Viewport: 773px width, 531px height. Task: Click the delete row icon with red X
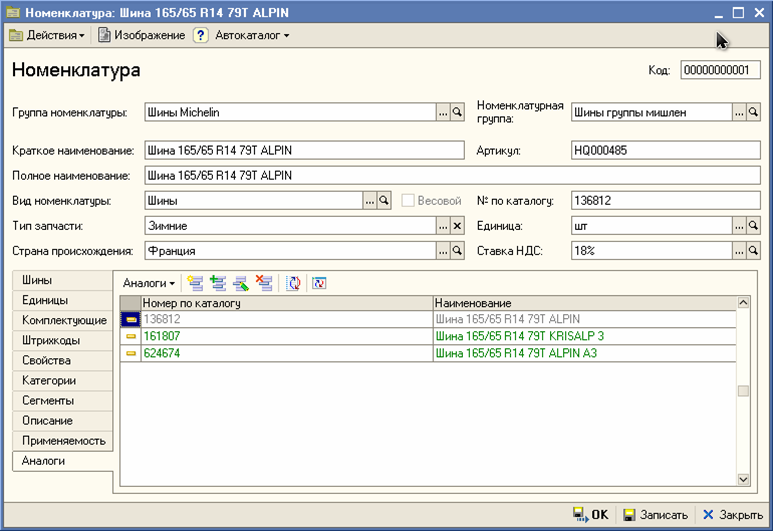[264, 283]
